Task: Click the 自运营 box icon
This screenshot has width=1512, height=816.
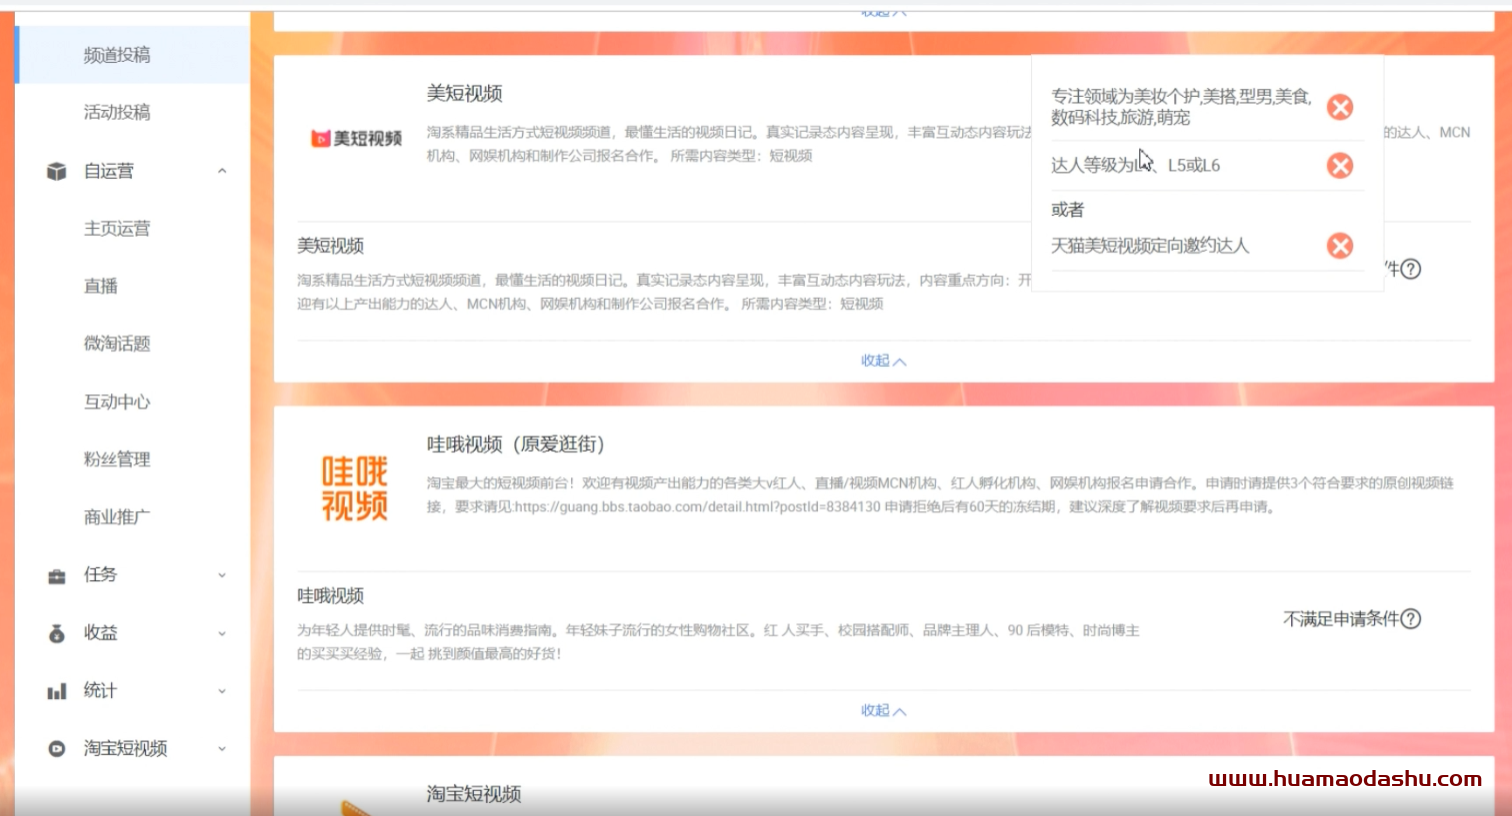Action: coord(57,171)
